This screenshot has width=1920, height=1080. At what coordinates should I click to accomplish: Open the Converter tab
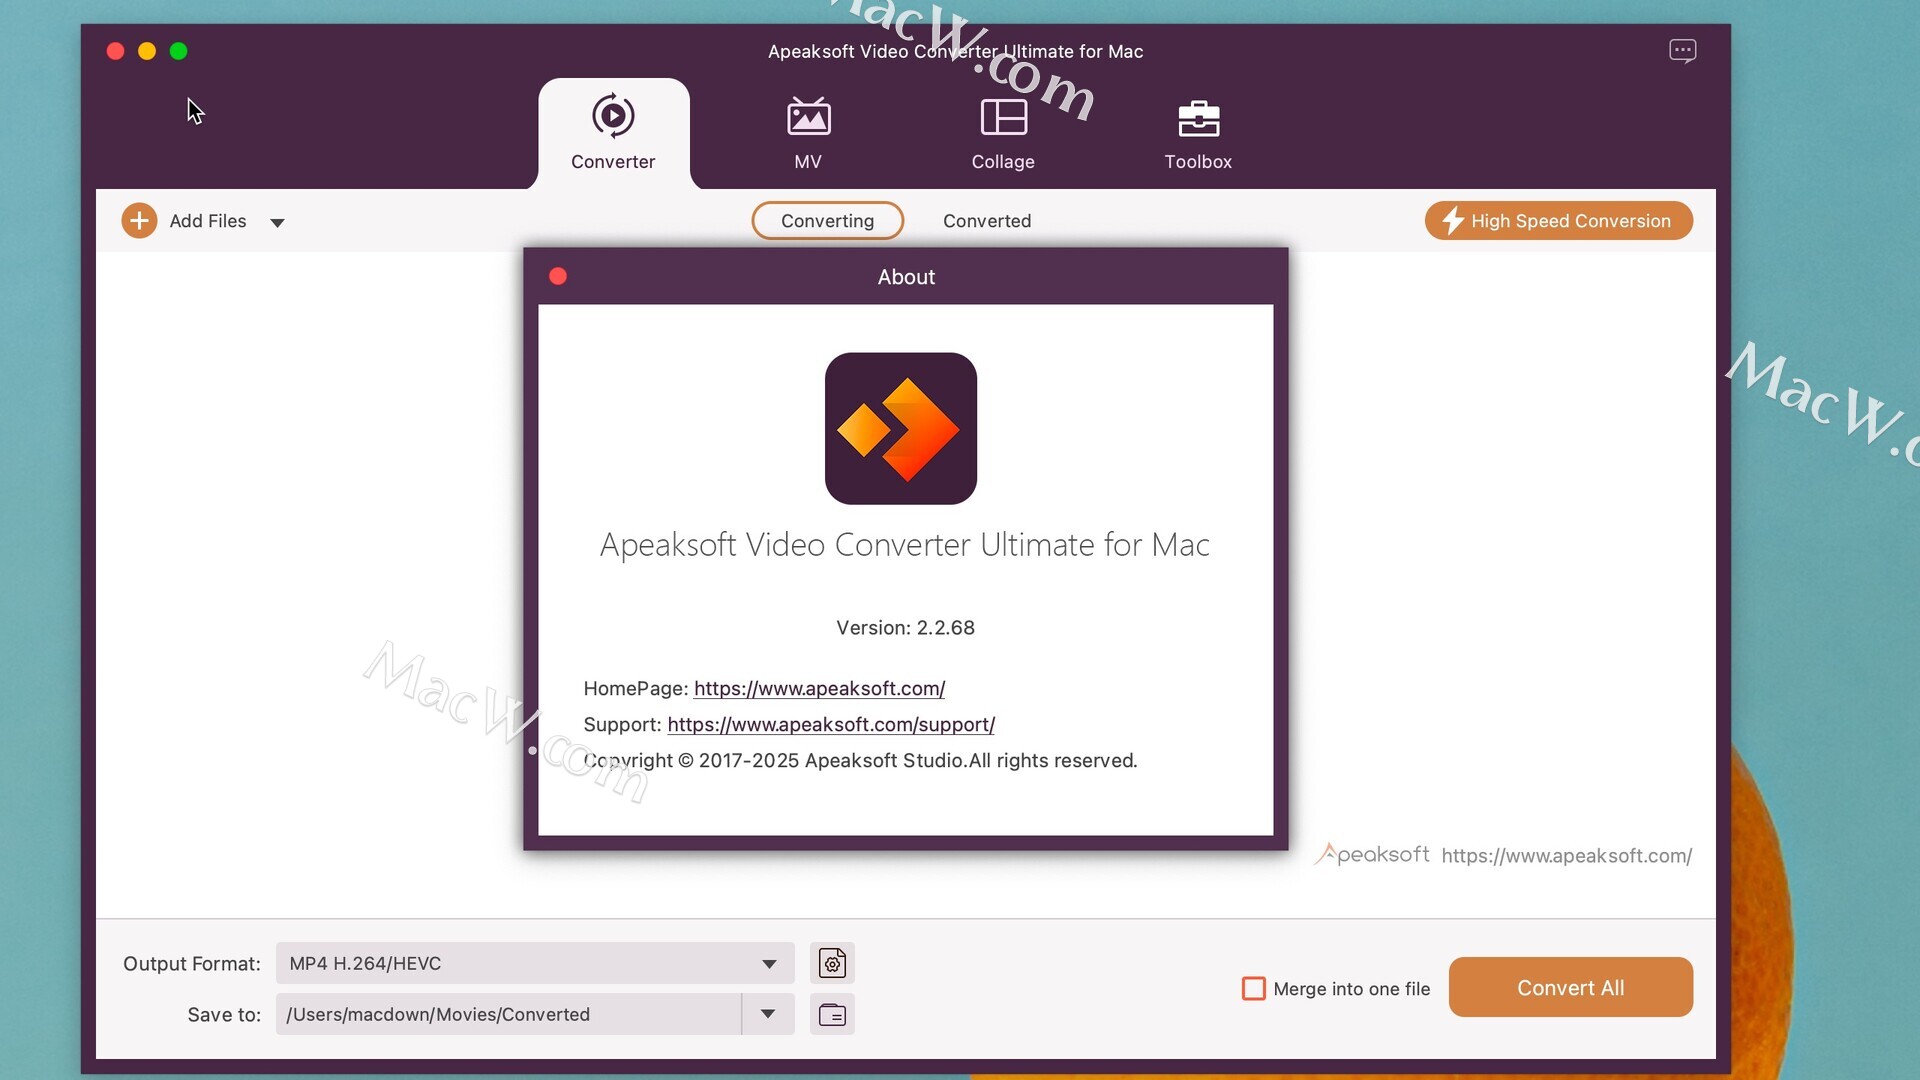[x=613, y=133]
